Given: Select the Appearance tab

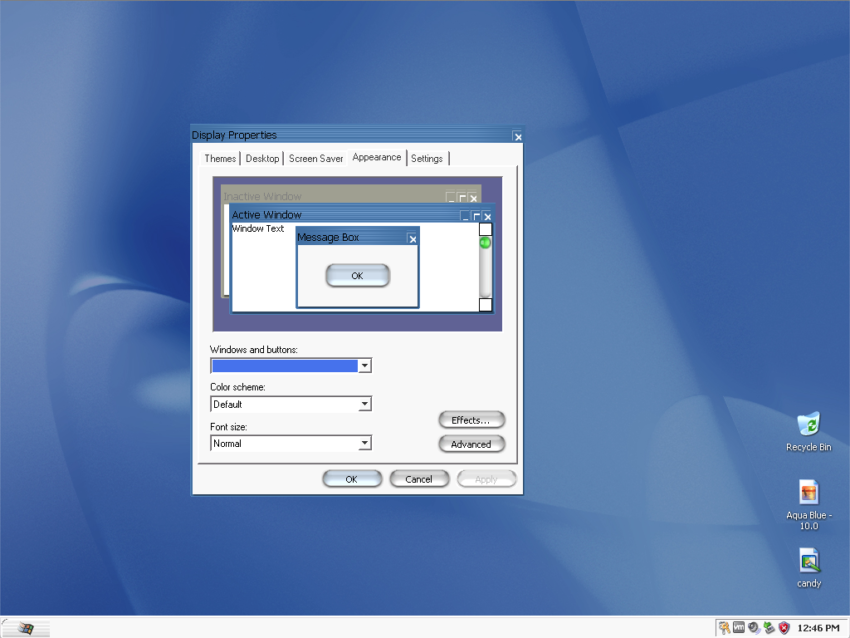Looking at the screenshot, I should click(x=377, y=157).
